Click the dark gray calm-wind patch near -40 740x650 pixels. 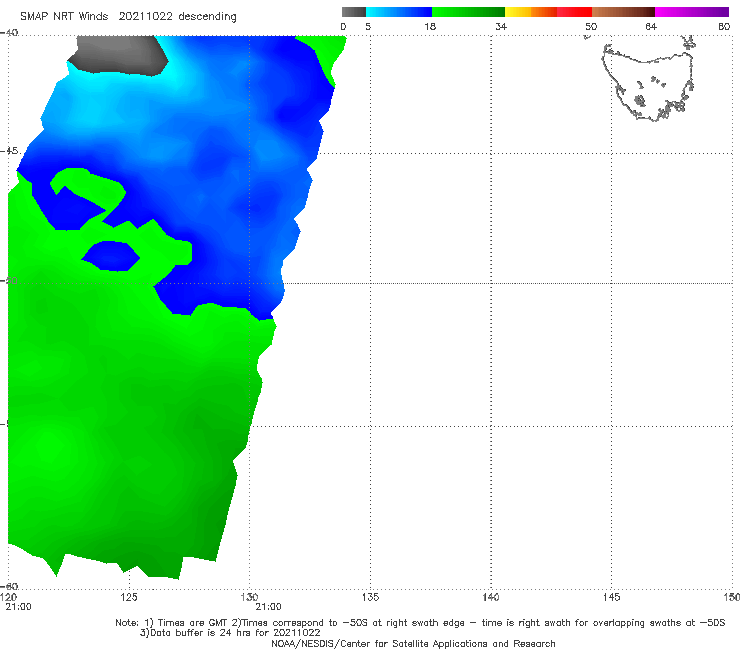pyautogui.click(x=119, y=55)
